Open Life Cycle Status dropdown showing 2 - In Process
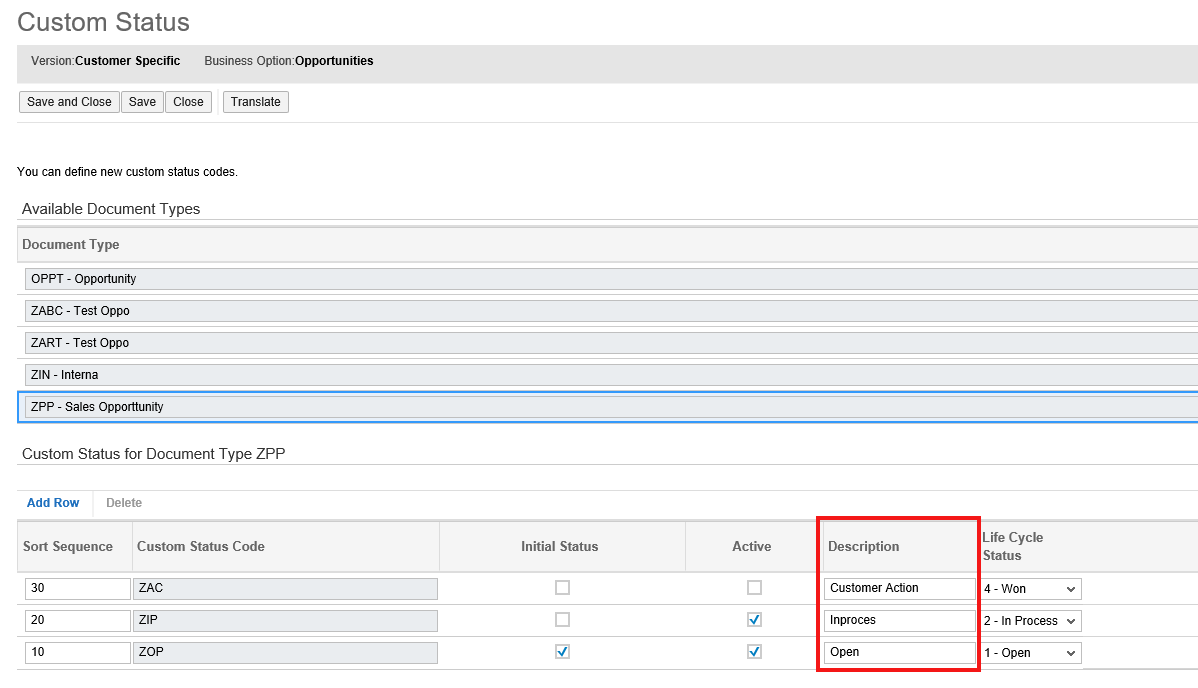1198x688 pixels. click(1031, 621)
